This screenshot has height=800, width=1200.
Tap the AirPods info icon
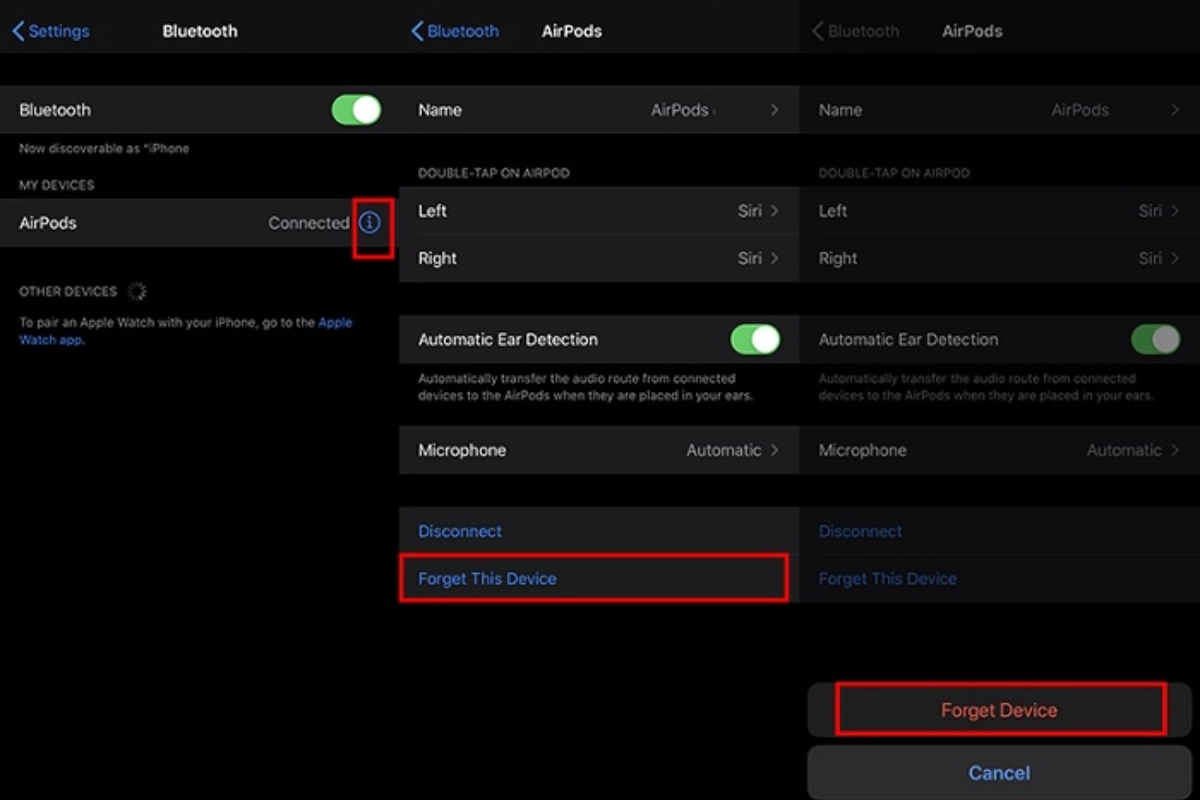click(x=370, y=223)
